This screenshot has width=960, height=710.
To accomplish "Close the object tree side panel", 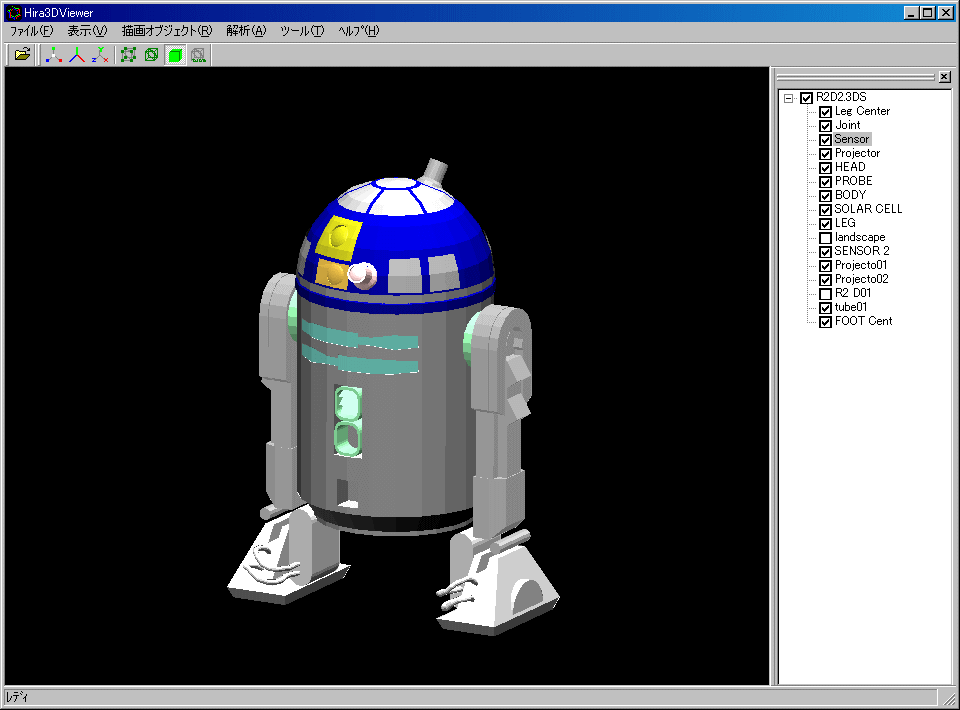I will pos(945,77).
